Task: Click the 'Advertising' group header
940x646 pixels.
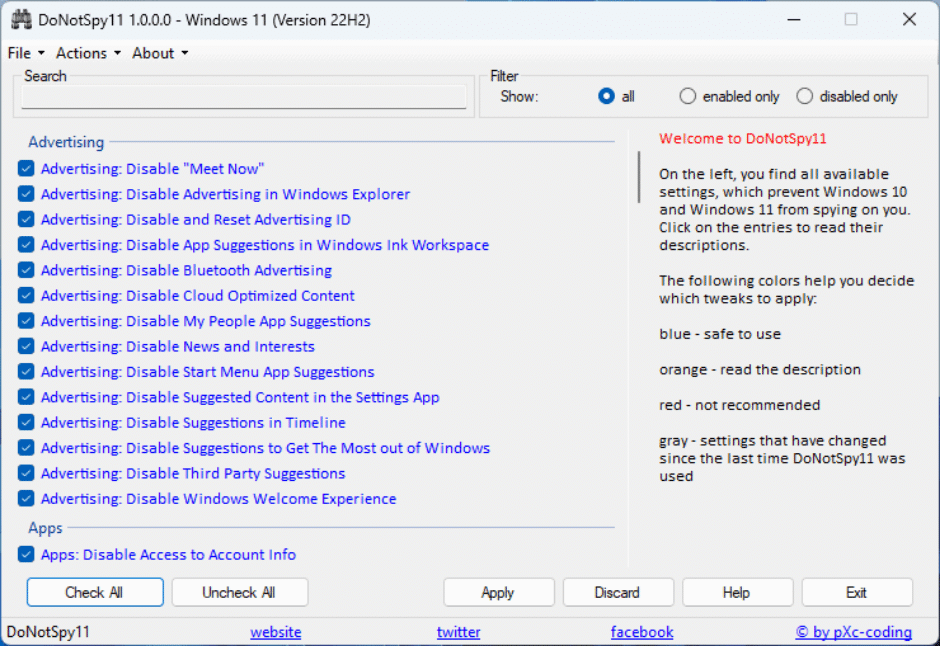Action: tap(66, 142)
